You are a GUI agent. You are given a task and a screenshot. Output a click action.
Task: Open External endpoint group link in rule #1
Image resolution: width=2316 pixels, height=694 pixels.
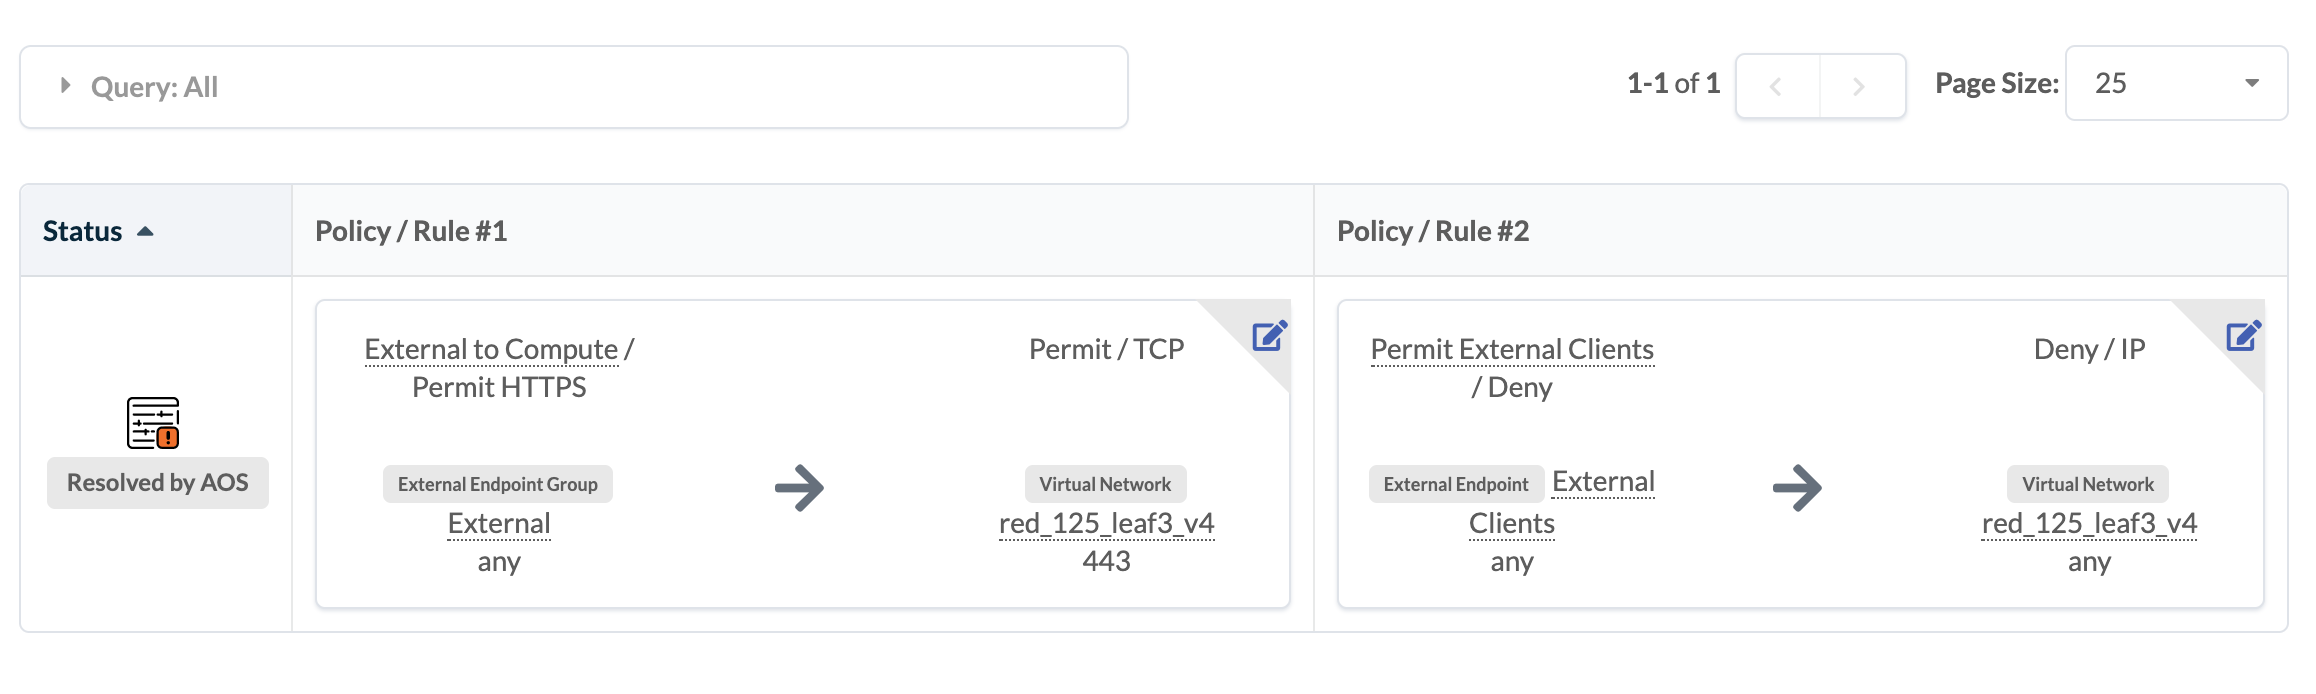pyautogui.click(x=499, y=523)
